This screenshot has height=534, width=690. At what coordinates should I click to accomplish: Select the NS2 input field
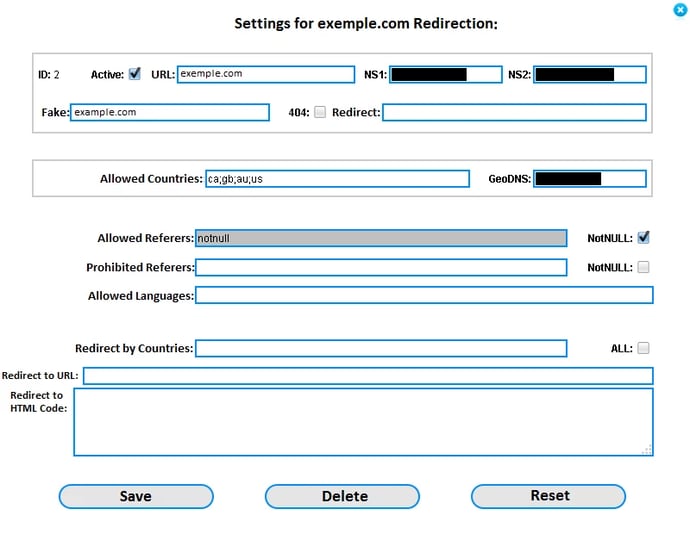590,74
